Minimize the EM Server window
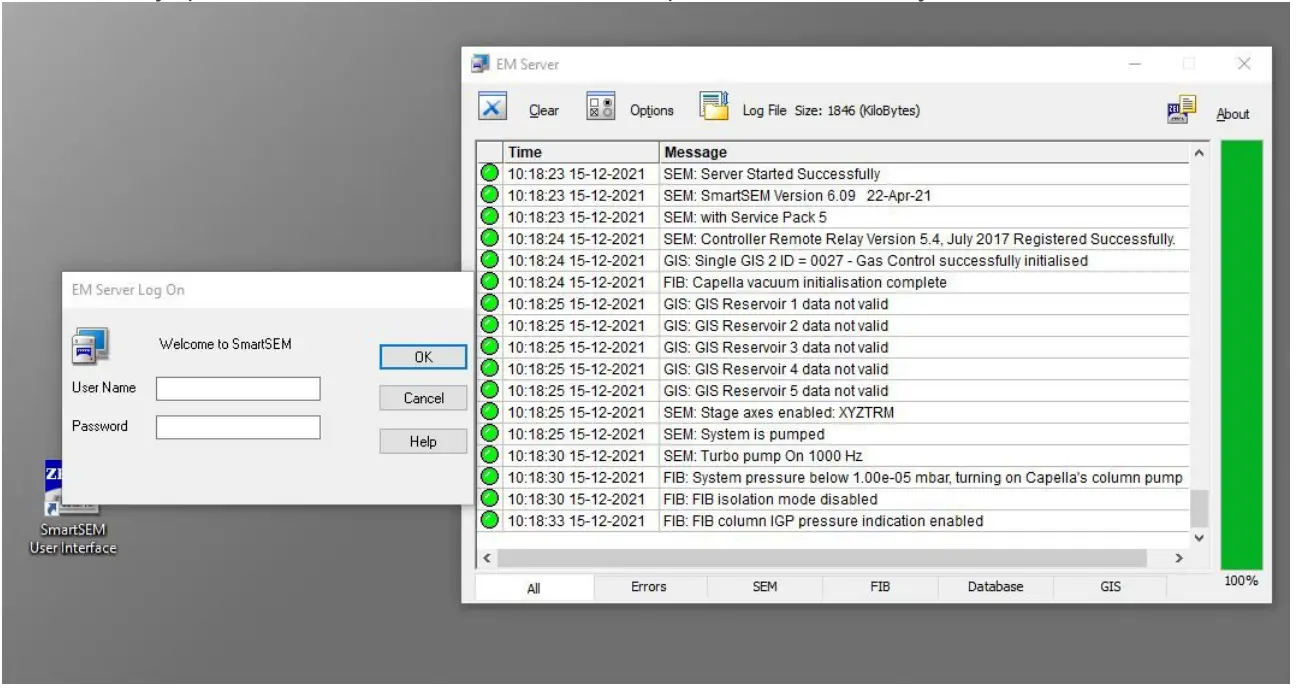 pos(1135,64)
